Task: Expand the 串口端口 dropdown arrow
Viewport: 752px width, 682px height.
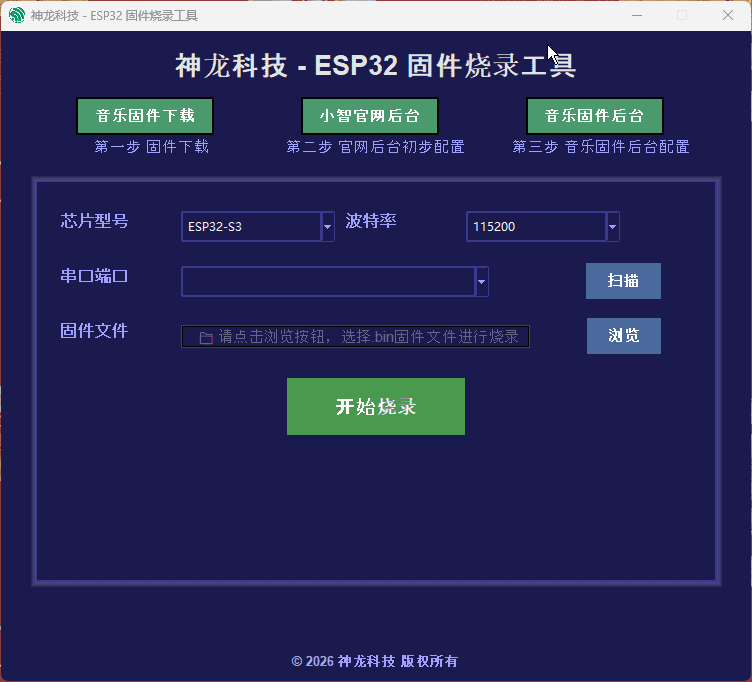Action: coord(482,282)
